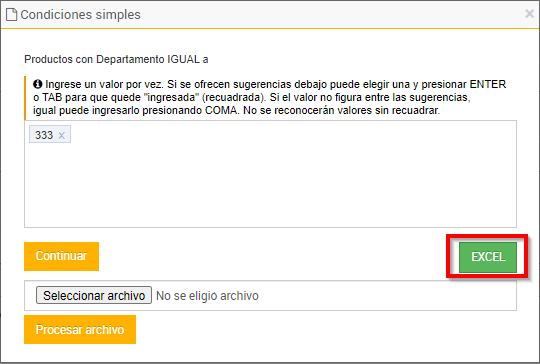Screen dimensions: 540x364
Task: Export using the green EXCEL button
Action: [x=488, y=257]
